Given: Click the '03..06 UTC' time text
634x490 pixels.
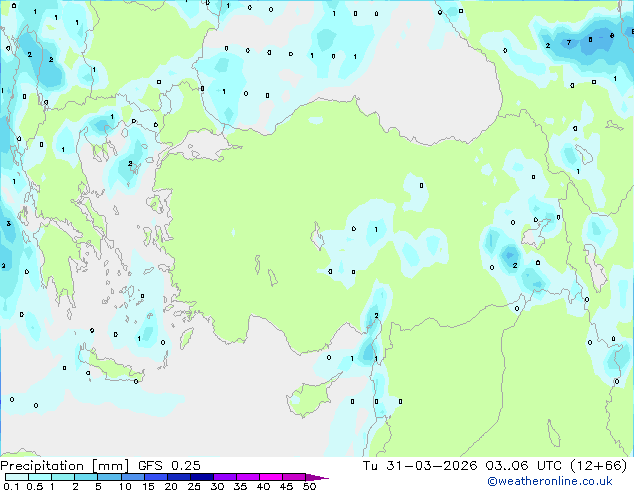Looking at the screenshot, I should click(x=523, y=466).
